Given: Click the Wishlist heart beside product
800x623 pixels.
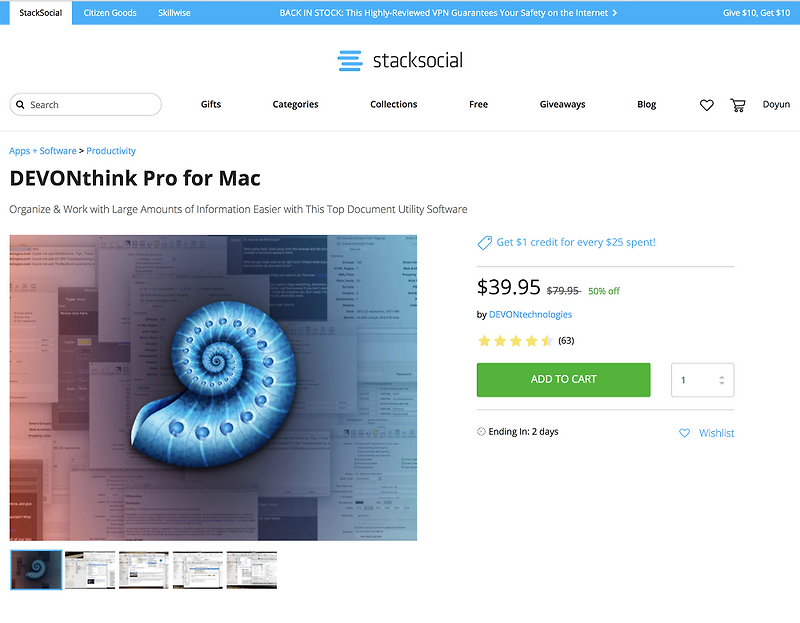Looking at the screenshot, I should 684,433.
